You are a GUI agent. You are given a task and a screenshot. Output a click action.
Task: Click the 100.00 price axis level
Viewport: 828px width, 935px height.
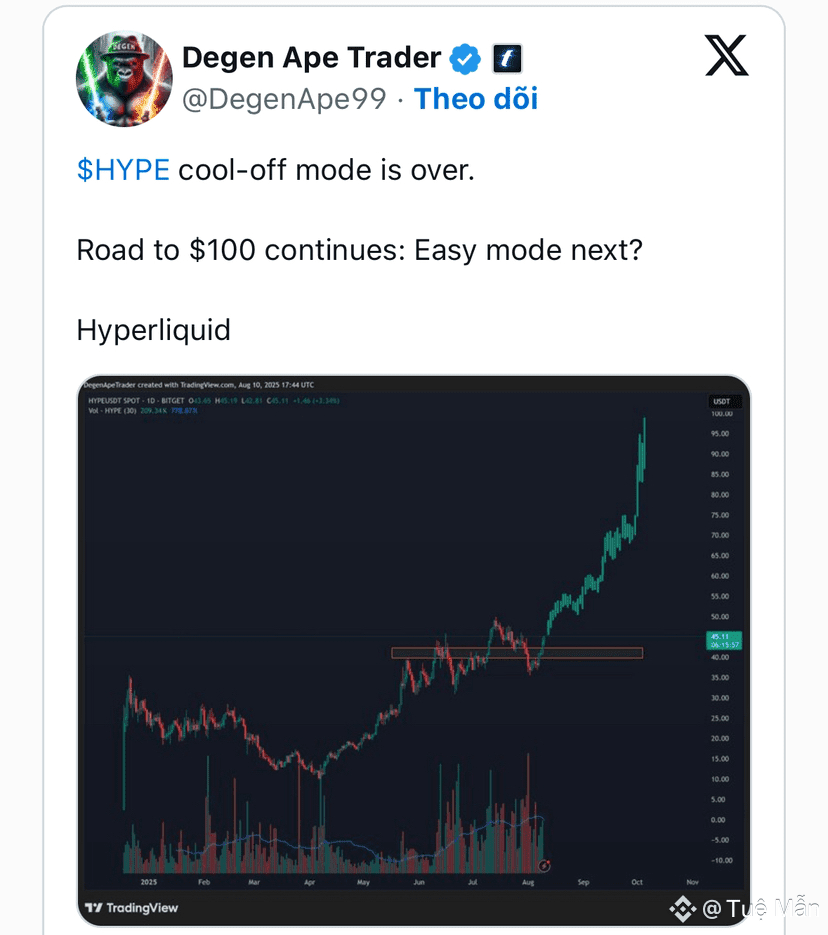click(x=721, y=413)
